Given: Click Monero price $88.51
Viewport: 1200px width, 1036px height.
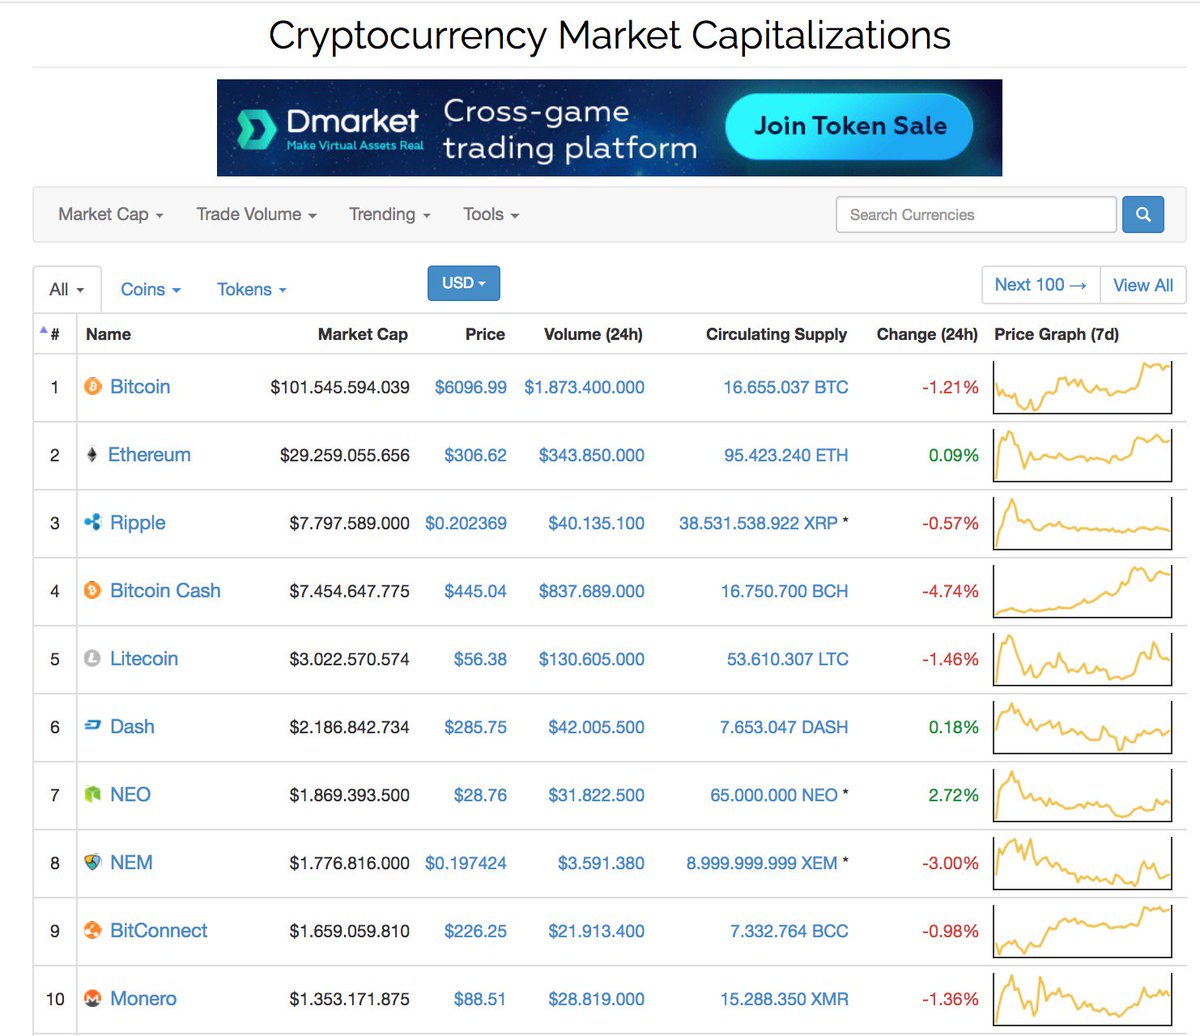Looking at the screenshot, I should coord(480,999).
